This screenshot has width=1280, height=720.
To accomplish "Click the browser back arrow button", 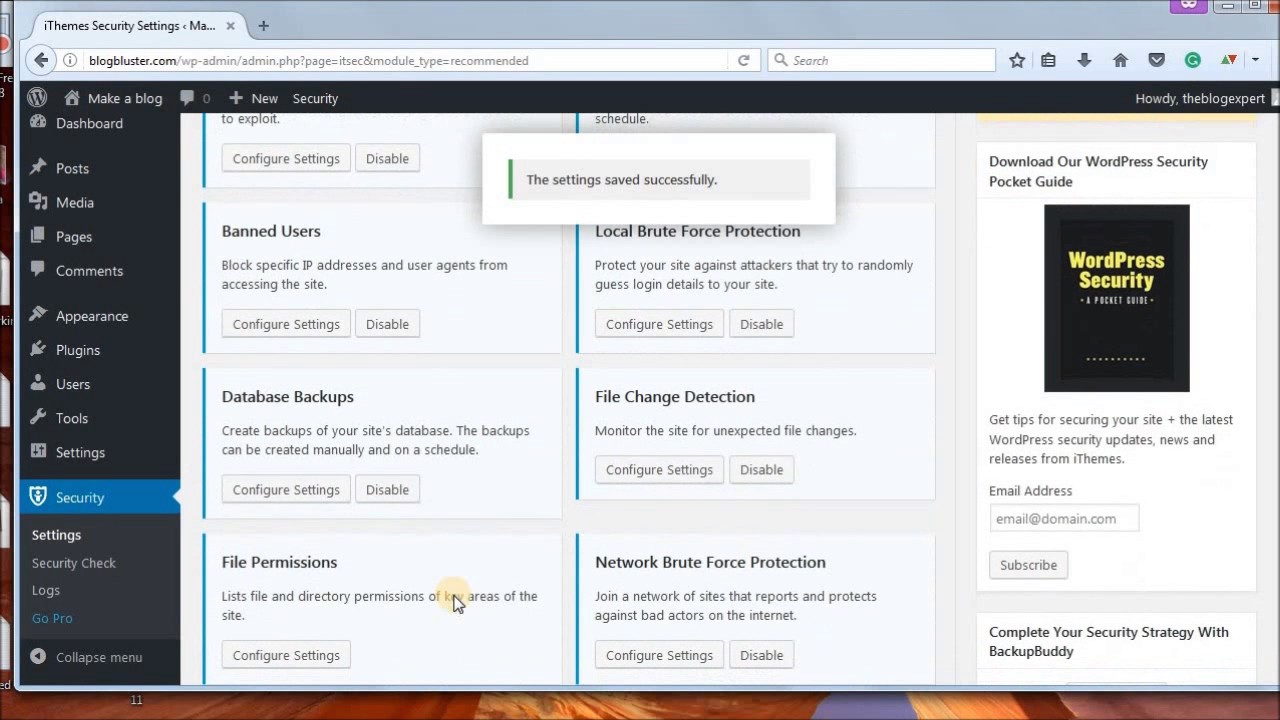I will tap(41, 60).
